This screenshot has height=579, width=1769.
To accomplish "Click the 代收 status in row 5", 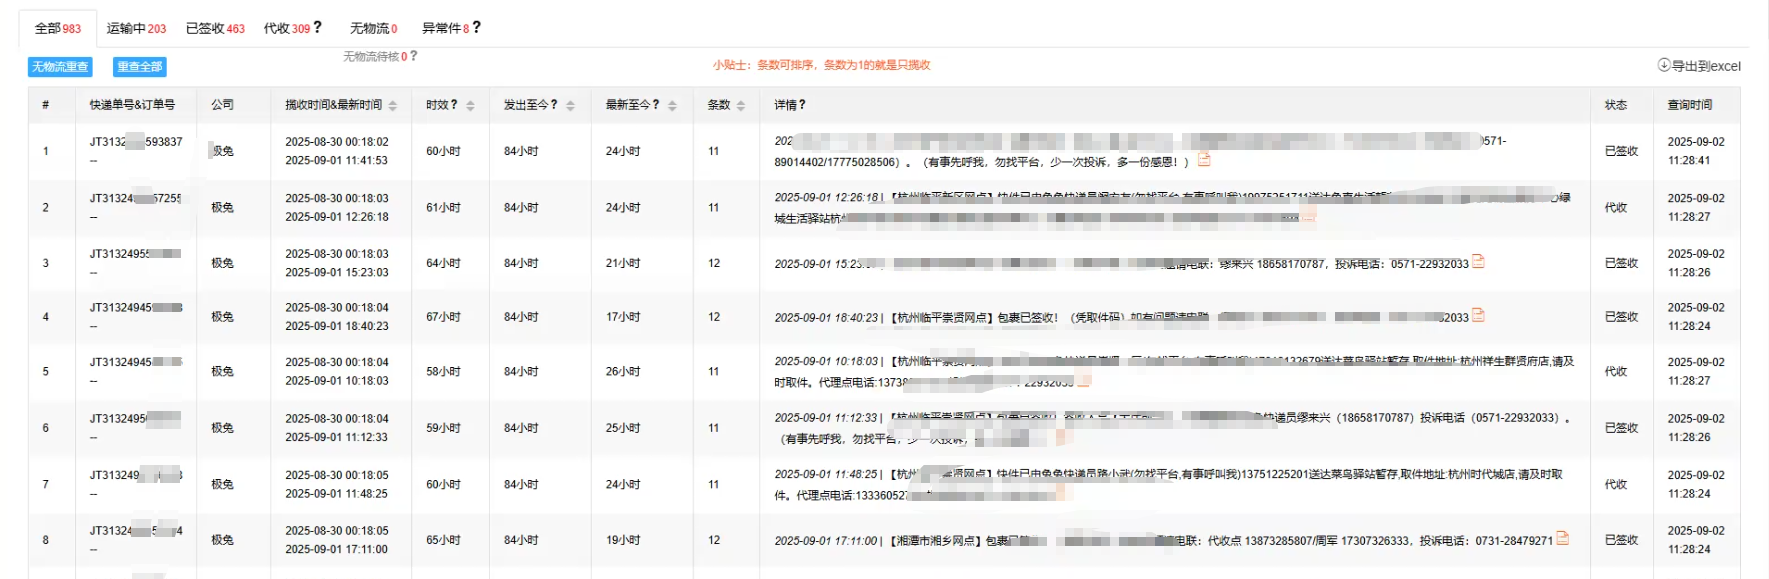I will pos(1615,372).
